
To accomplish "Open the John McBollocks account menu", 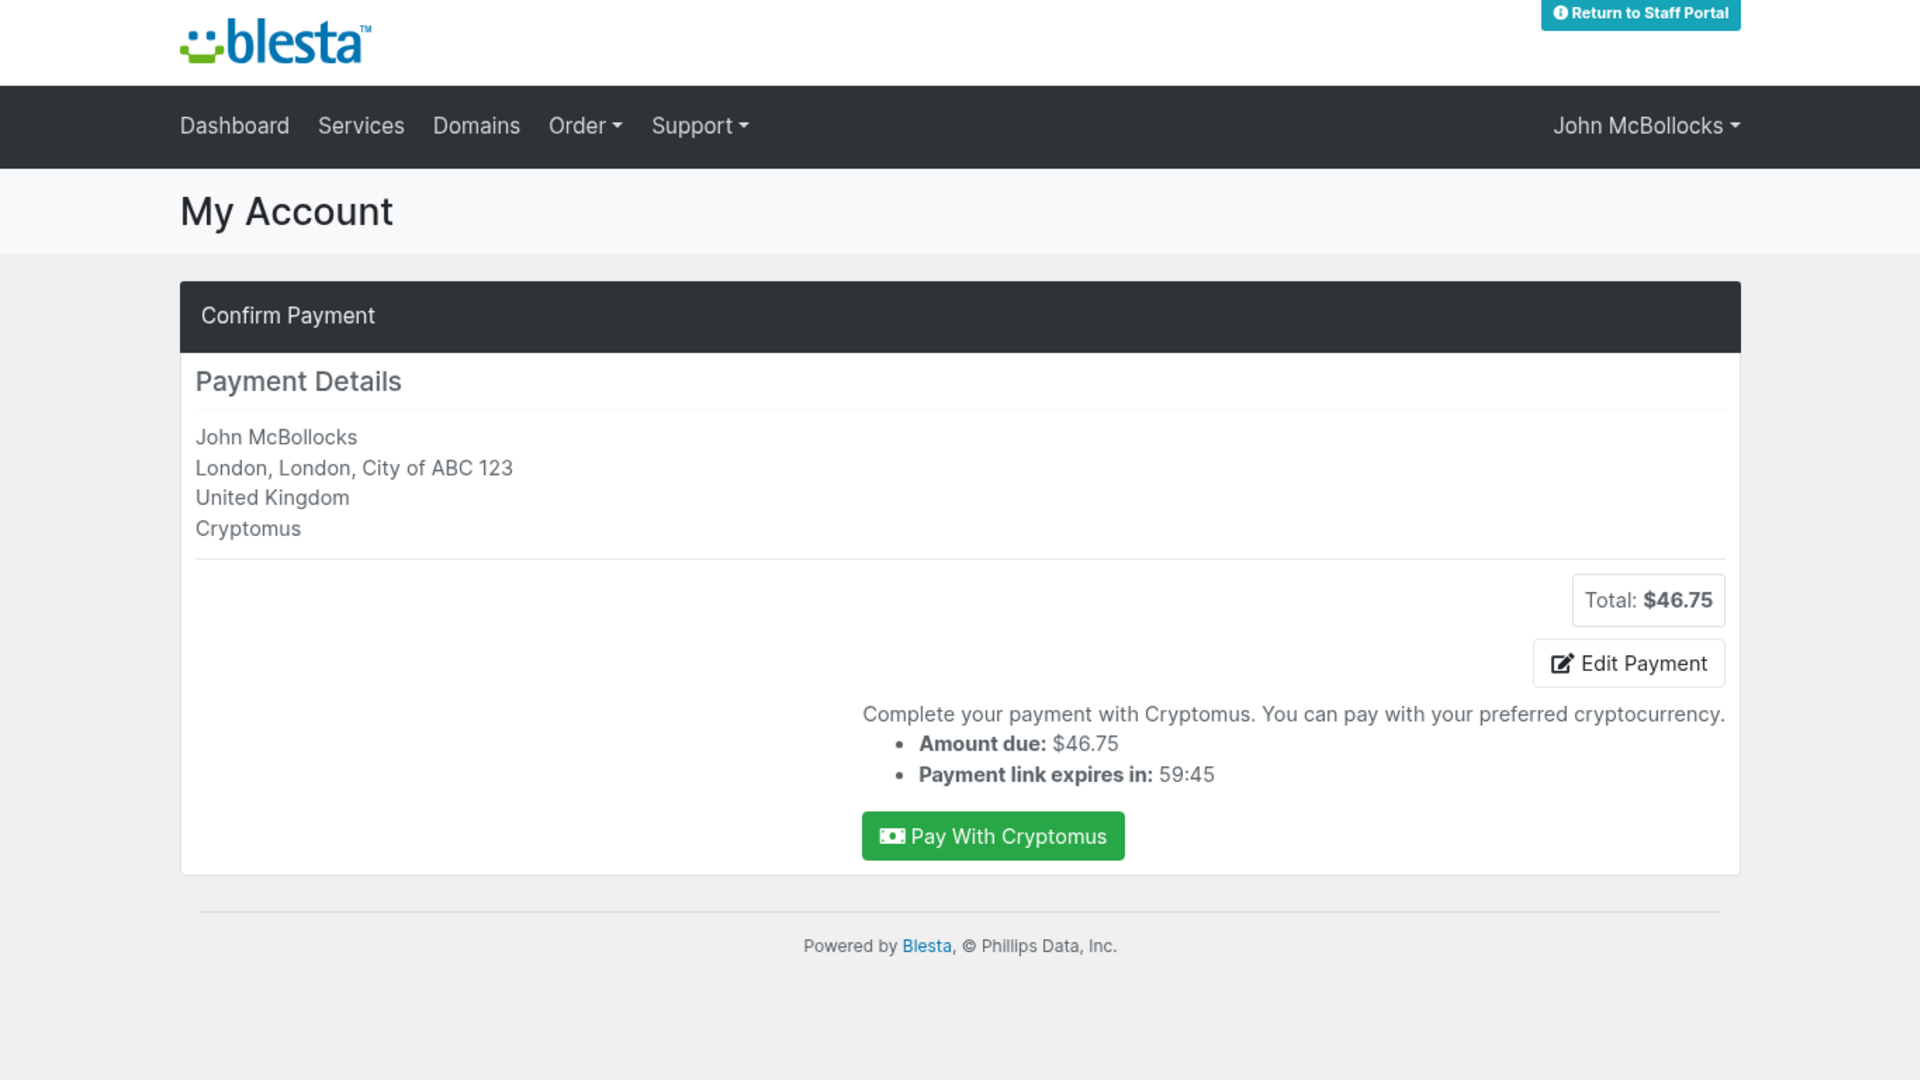I will (x=1646, y=126).
